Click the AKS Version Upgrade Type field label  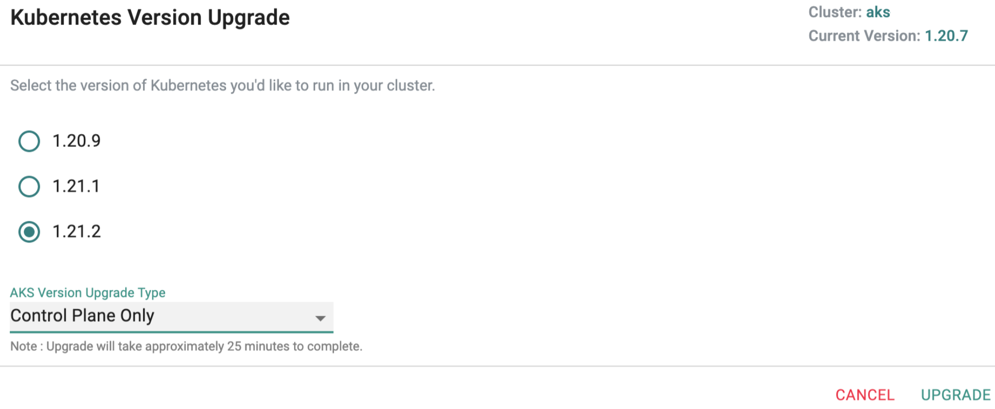88,293
